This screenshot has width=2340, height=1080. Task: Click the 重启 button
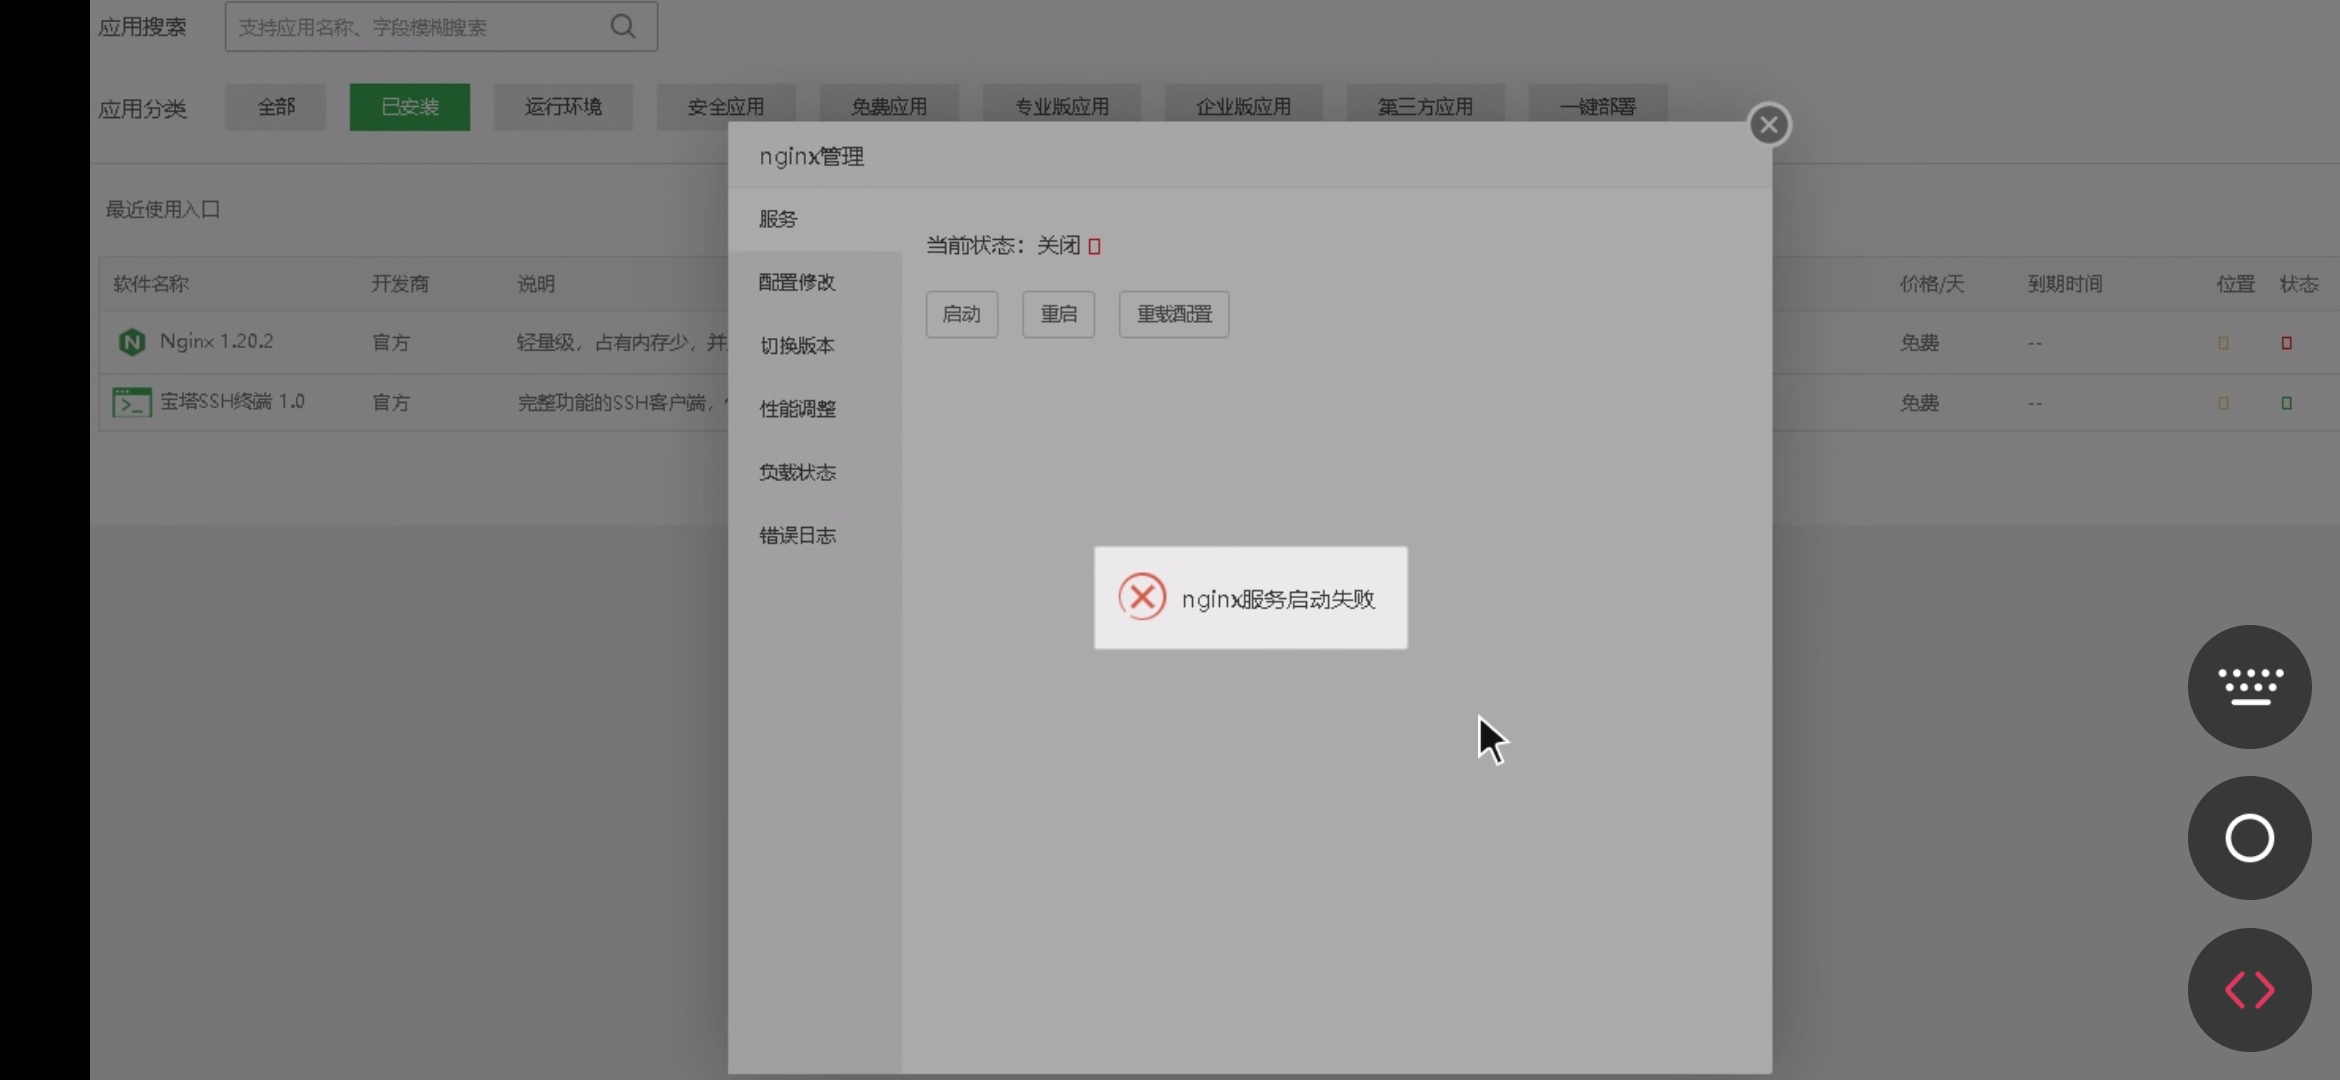1059,314
